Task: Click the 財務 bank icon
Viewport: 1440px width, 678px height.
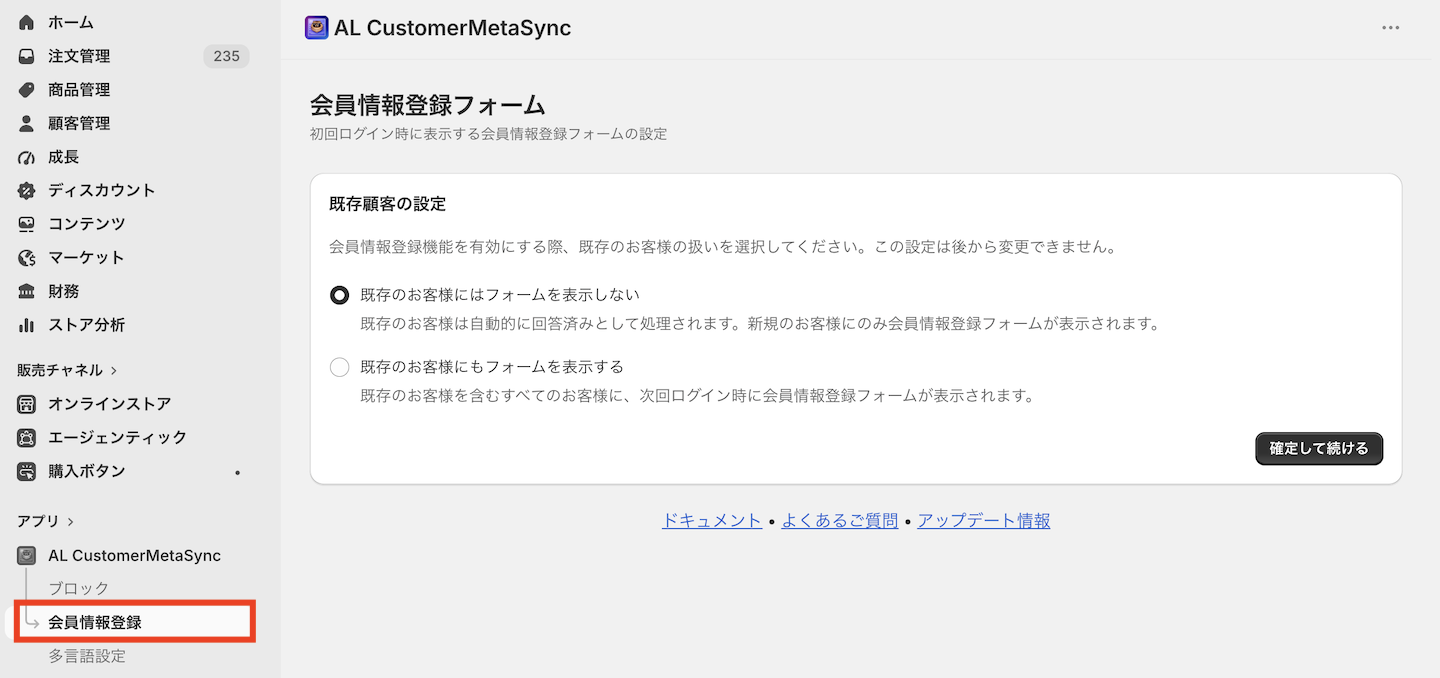Action: pos(27,291)
